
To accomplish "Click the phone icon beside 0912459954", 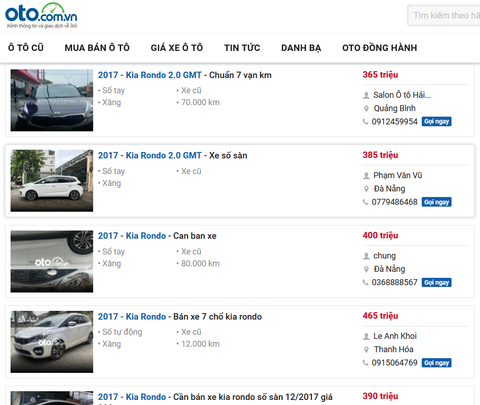I will [366, 122].
